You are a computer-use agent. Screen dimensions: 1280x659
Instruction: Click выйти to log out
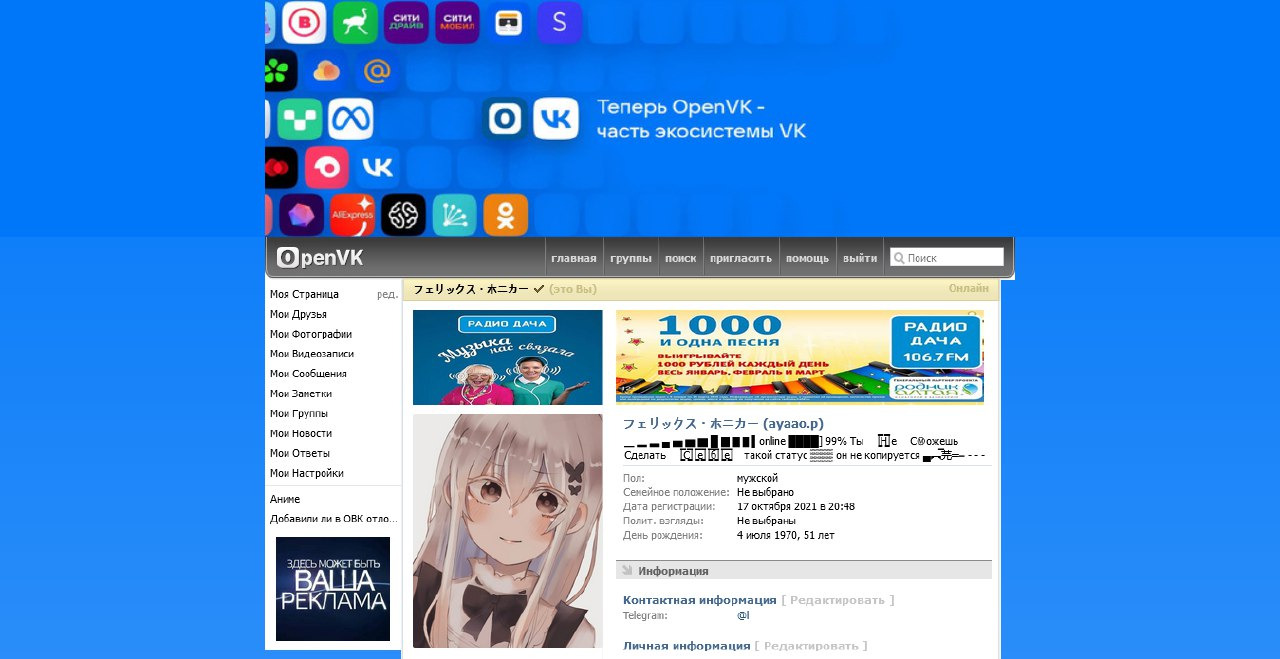(x=860, y=258)
